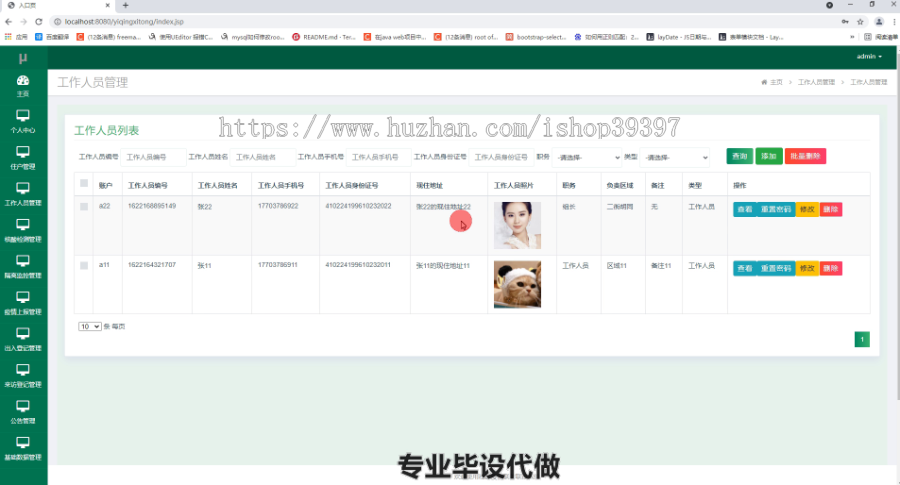Open 疫情上报管理 in the sidebar

pos(23,303)
